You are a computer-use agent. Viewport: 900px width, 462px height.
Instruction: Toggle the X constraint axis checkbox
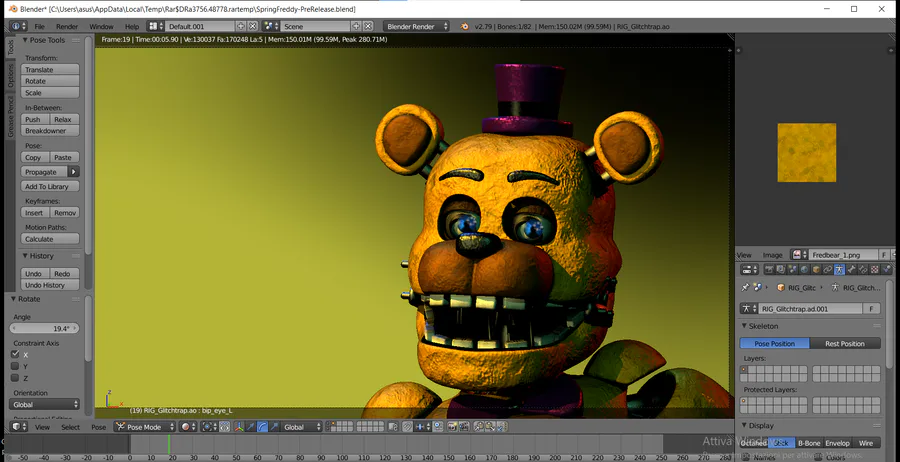tap(15, 354)
